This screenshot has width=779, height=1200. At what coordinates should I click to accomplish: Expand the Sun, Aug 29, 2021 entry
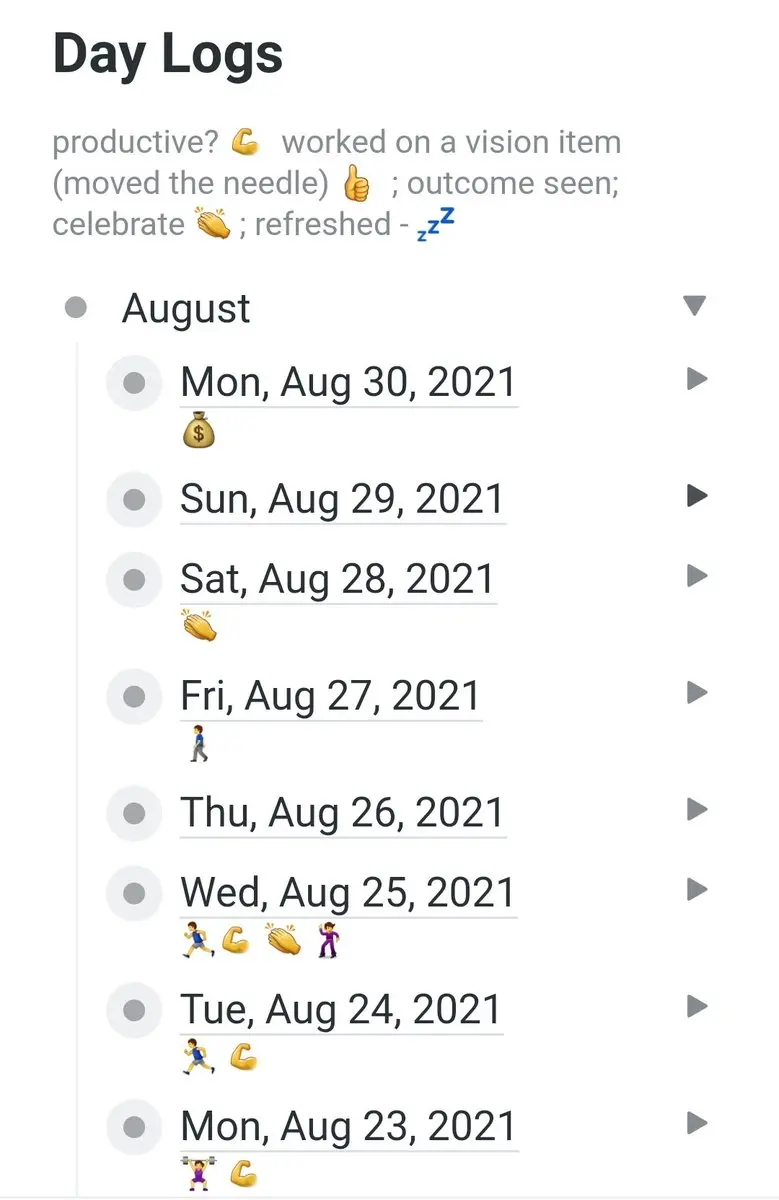697,496
